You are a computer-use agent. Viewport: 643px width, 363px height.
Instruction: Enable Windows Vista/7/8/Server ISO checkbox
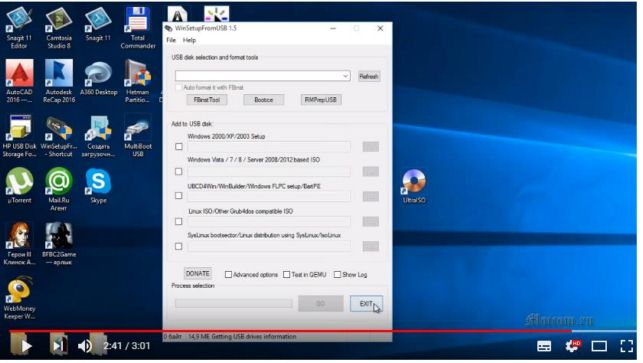coord(179,171)
